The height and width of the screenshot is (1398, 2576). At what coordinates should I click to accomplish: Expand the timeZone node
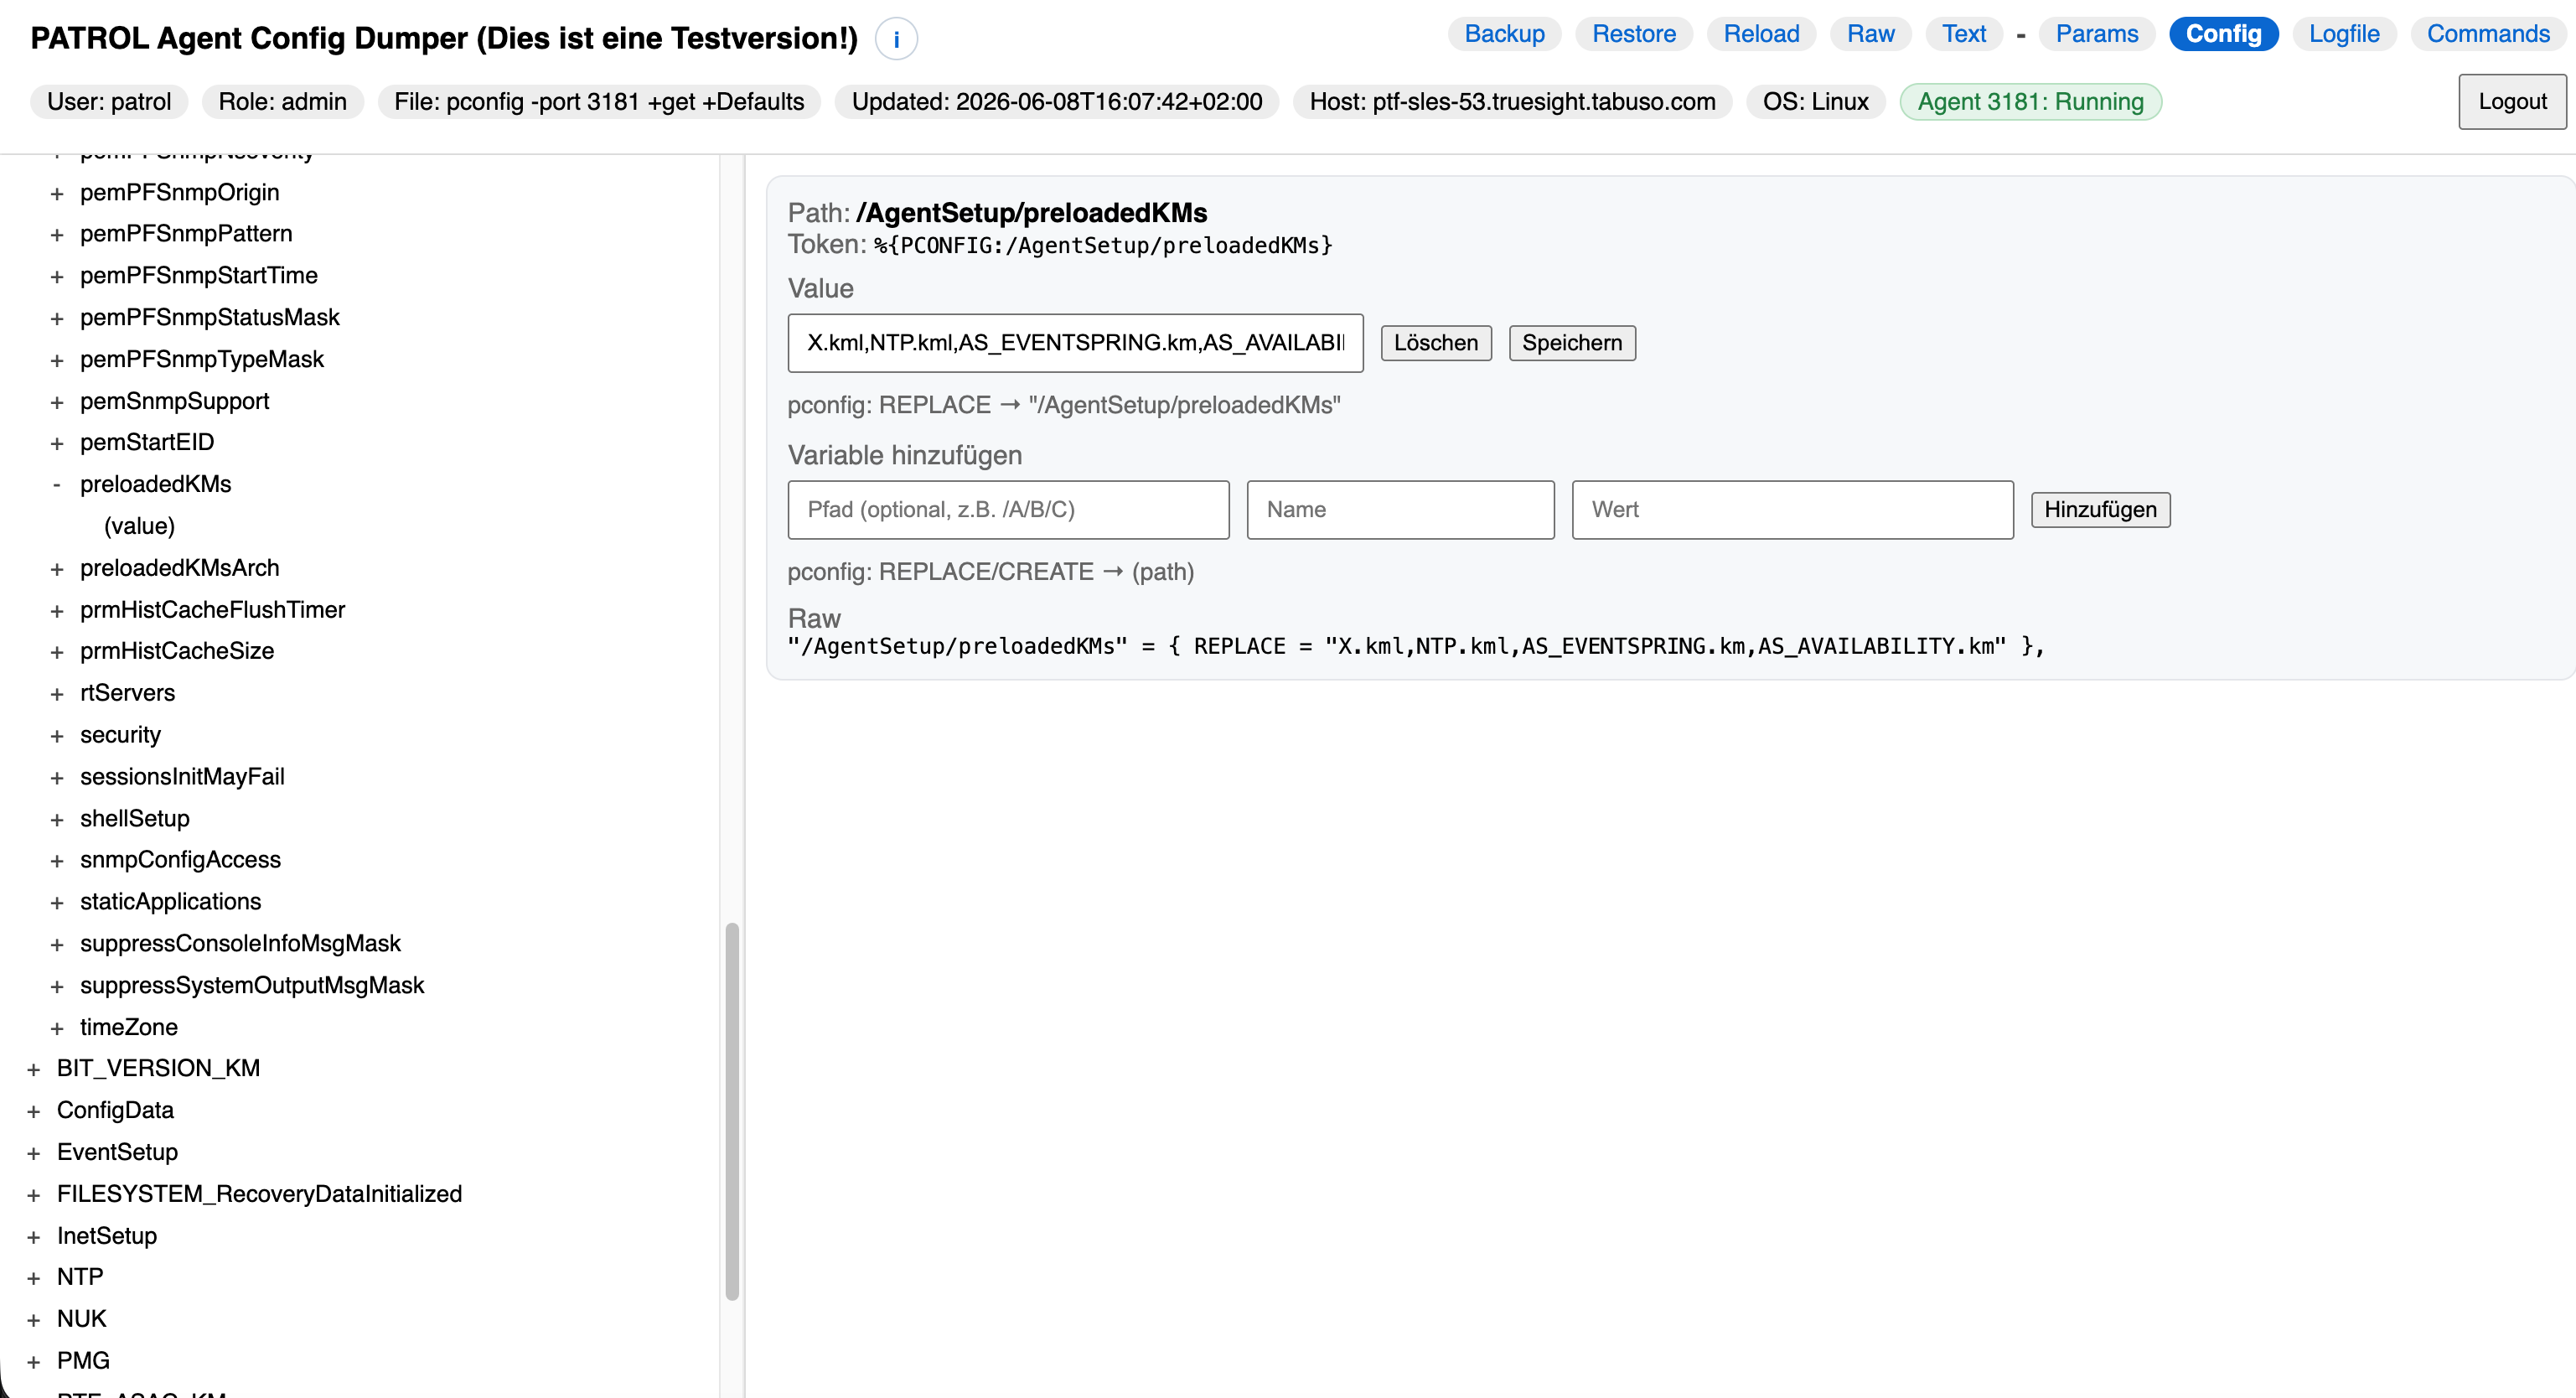click(57, 1030)
